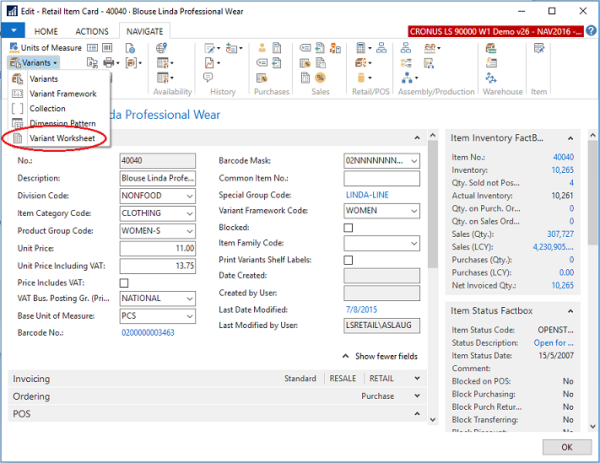Open the barcode number 0200000003463 link
Viewport: 600px width, 463px height.
[148, 333]
